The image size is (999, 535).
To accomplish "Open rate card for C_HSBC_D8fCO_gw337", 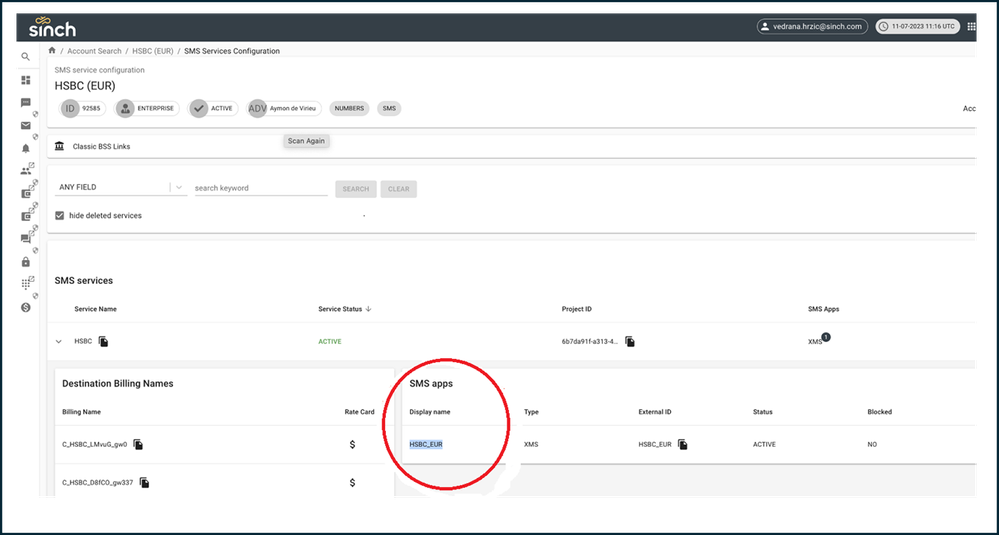I will (x=352, y=482).
